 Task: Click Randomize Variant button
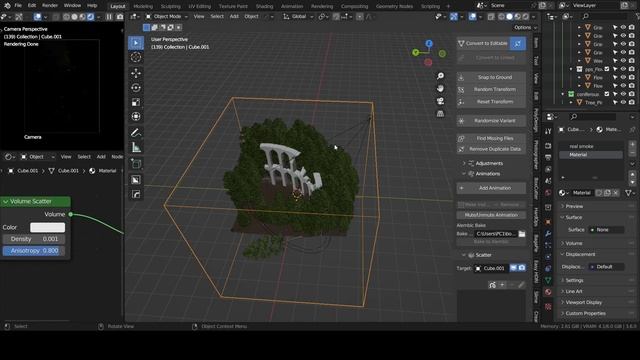491,121
